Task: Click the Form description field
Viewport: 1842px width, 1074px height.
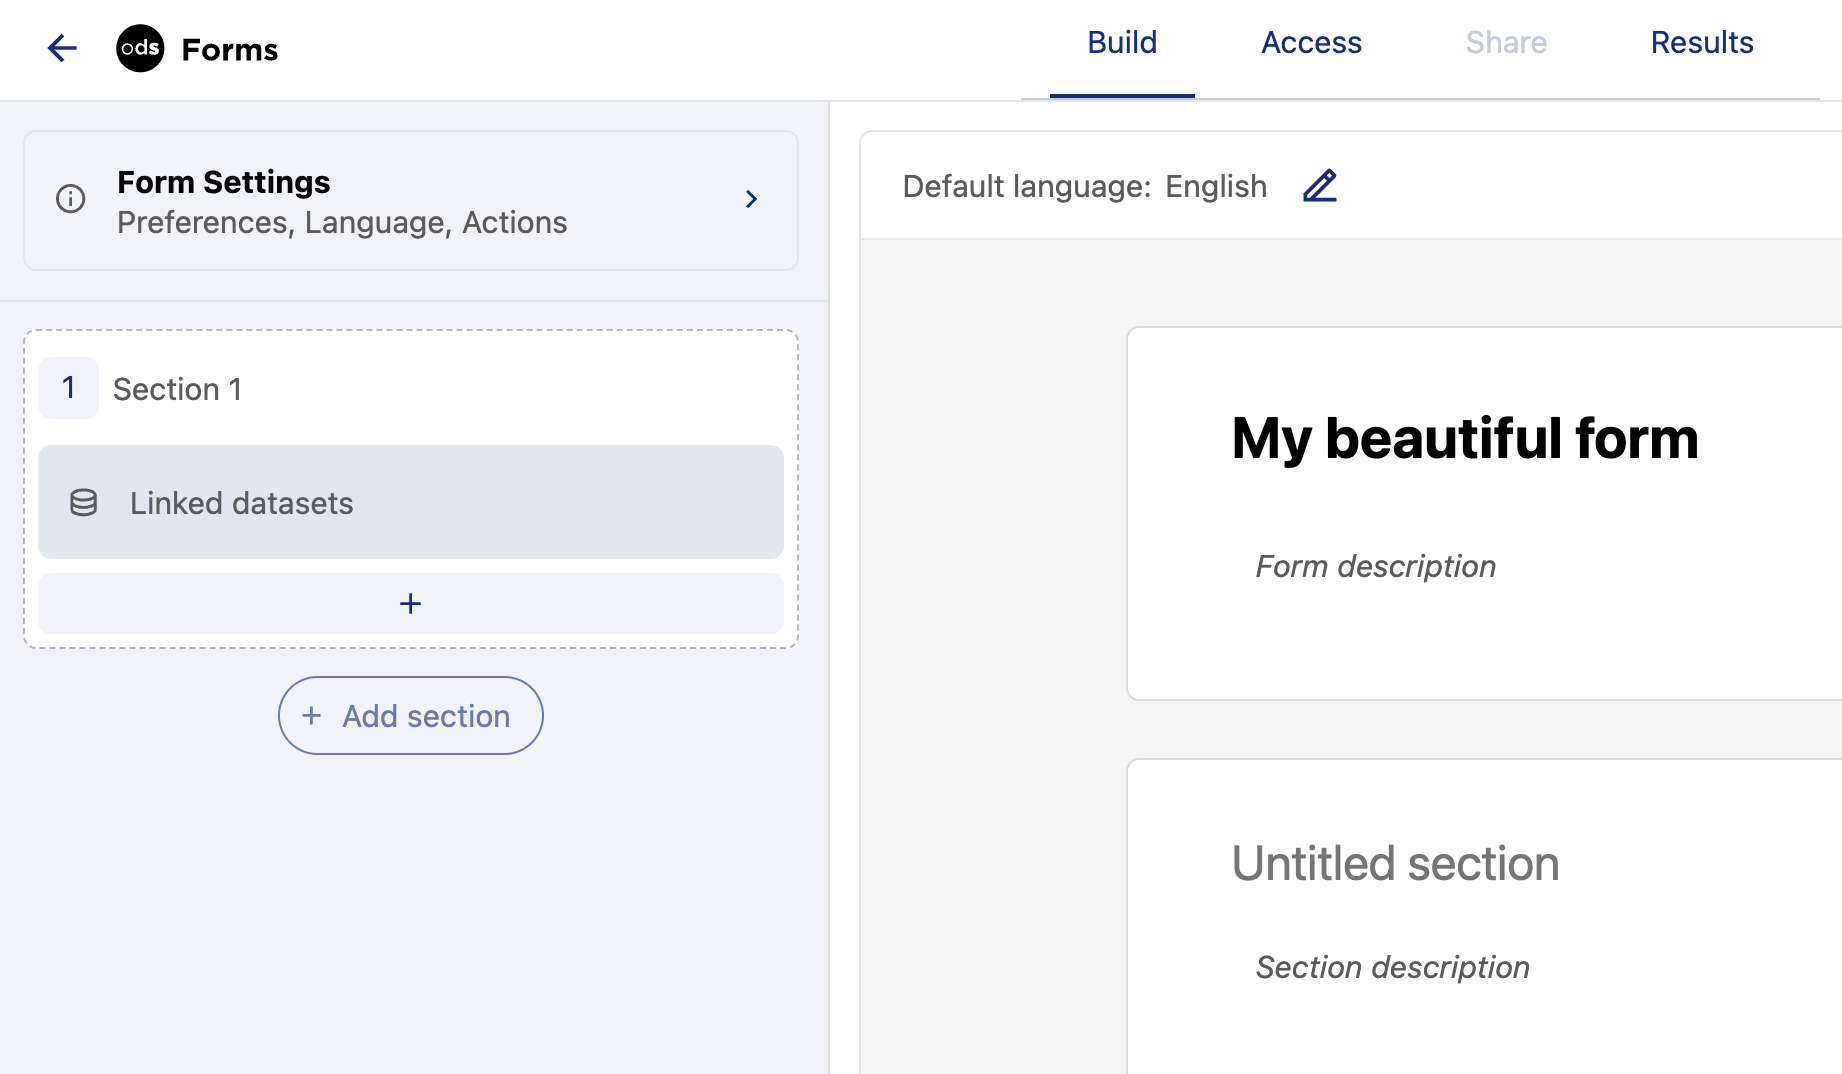Action: click(x=1376, y=567)
